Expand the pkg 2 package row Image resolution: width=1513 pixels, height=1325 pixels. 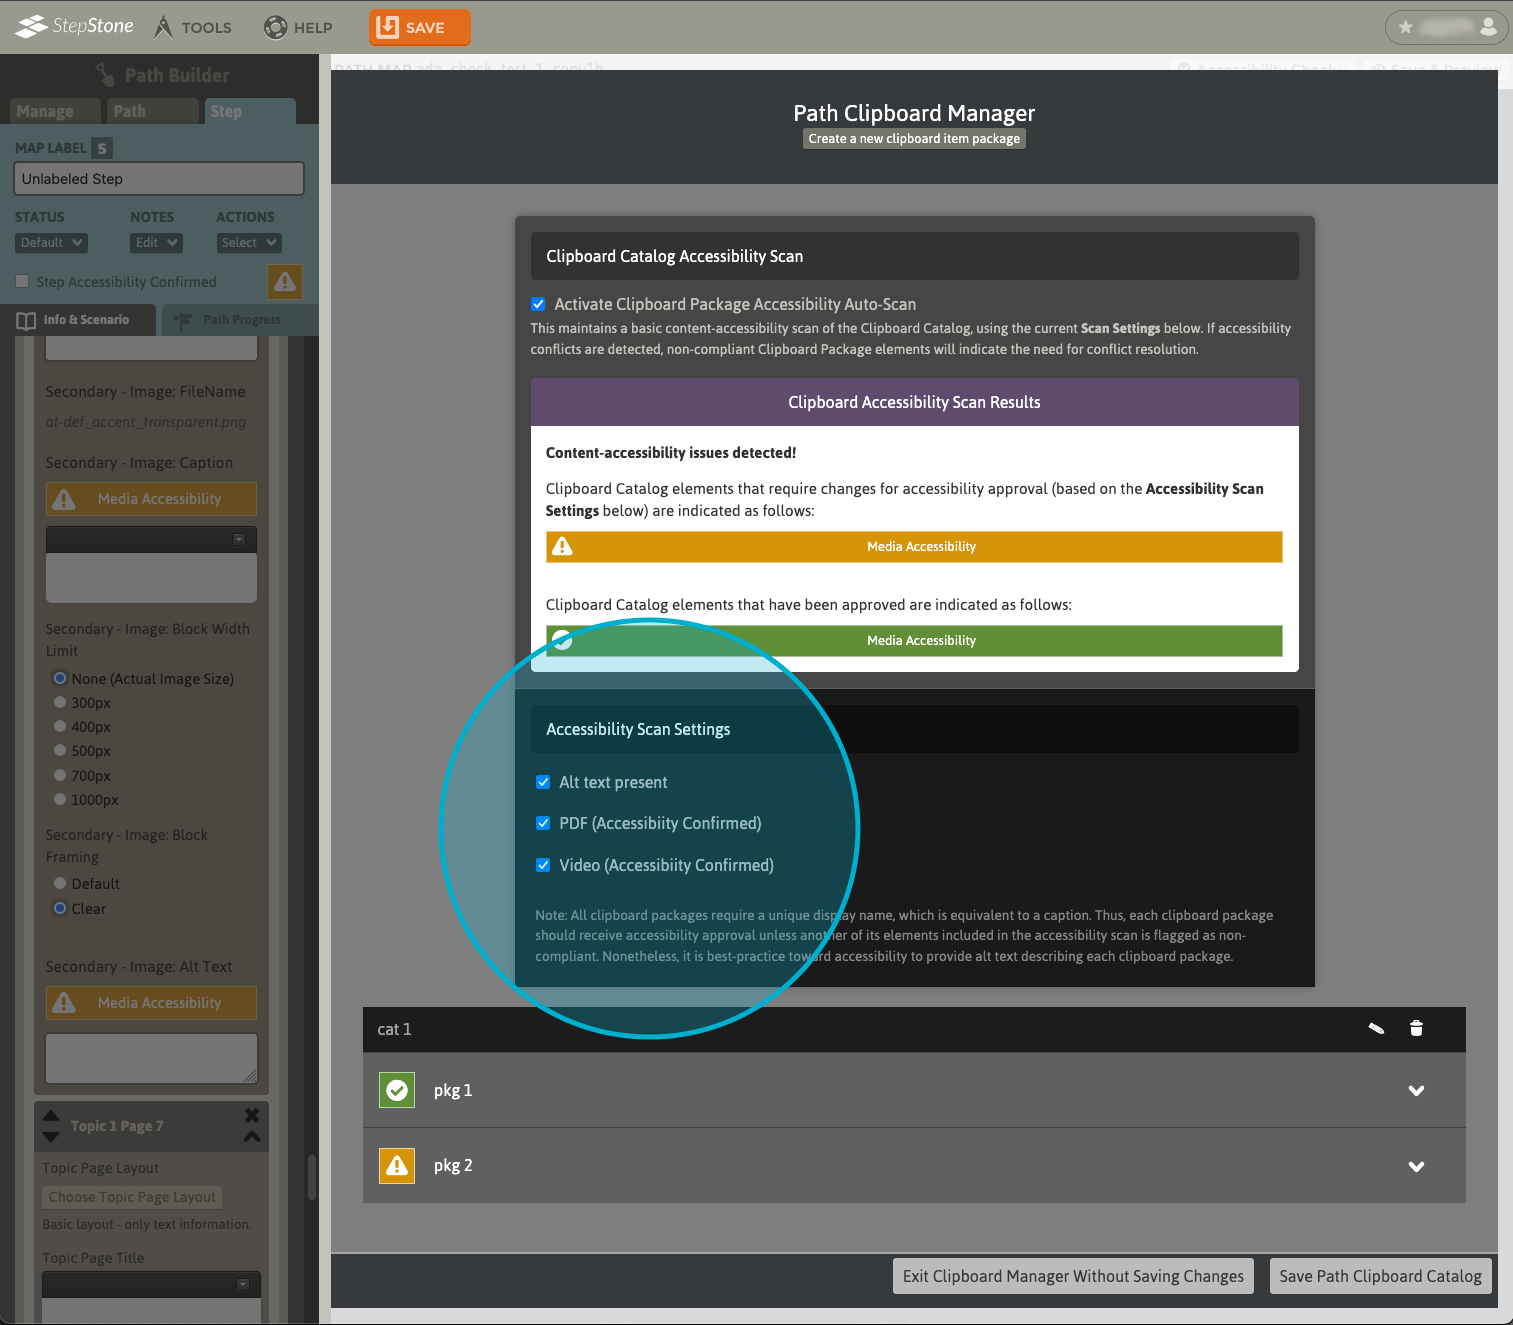(x=1416, y=1166)
